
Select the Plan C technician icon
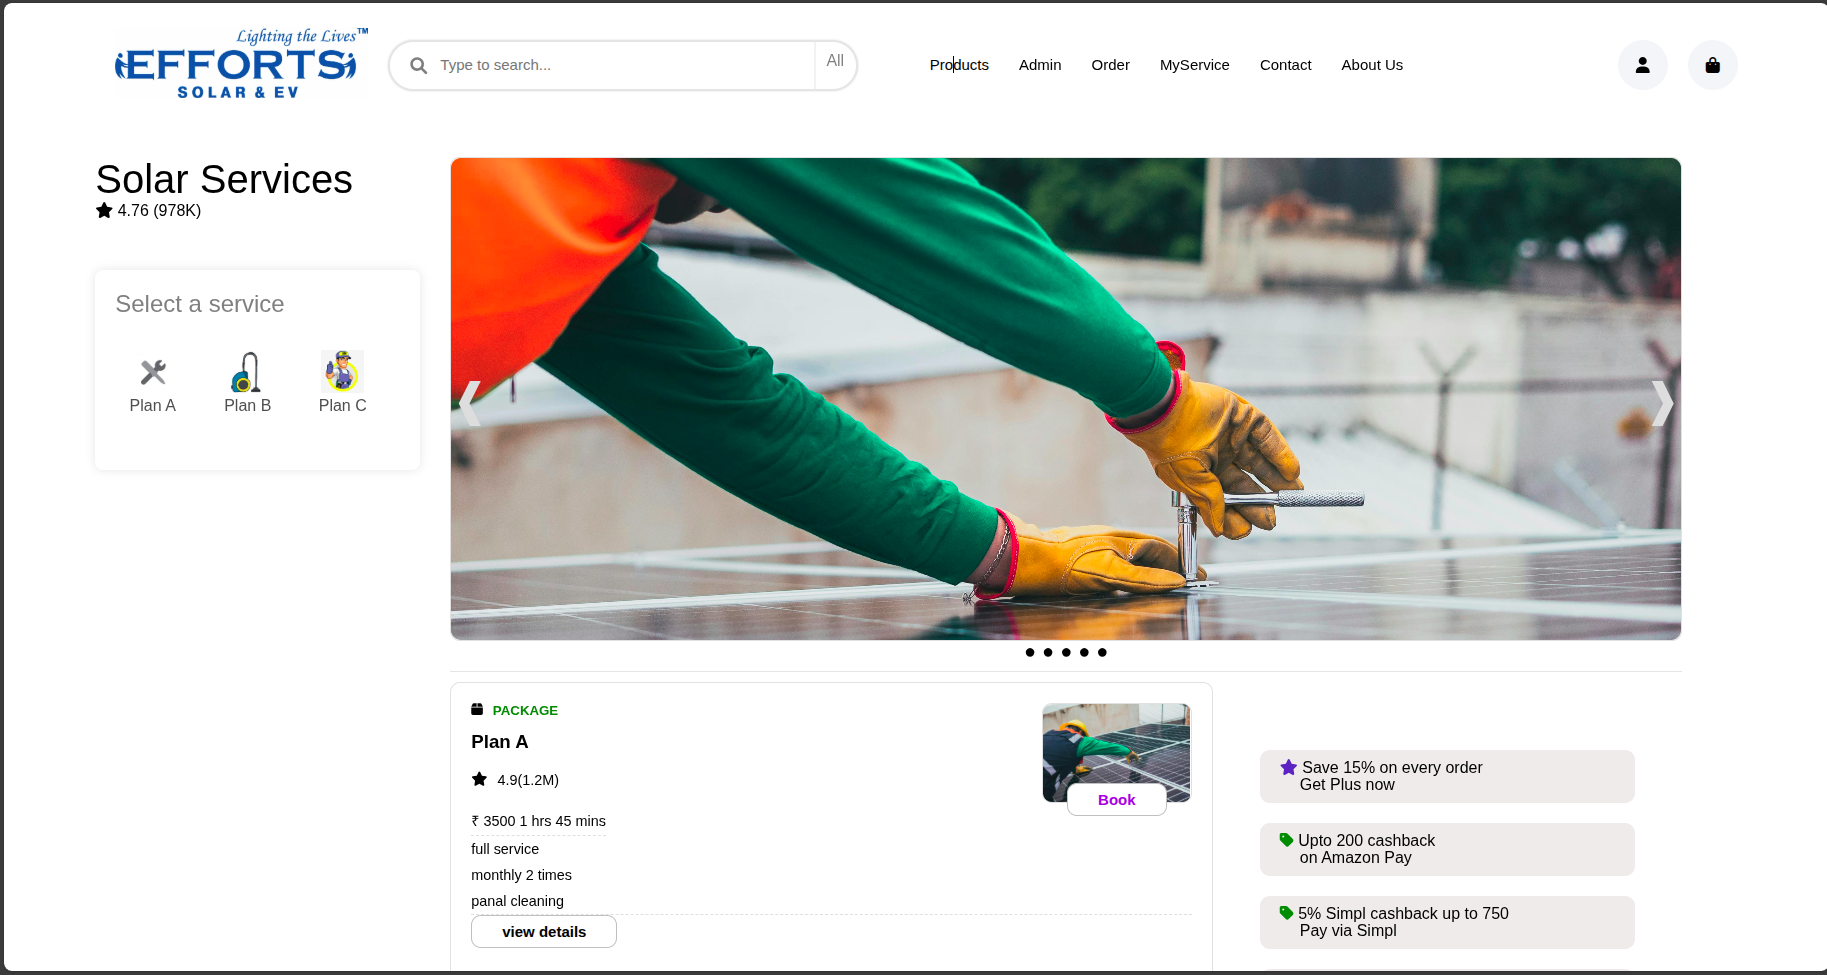tap(342, 372)
